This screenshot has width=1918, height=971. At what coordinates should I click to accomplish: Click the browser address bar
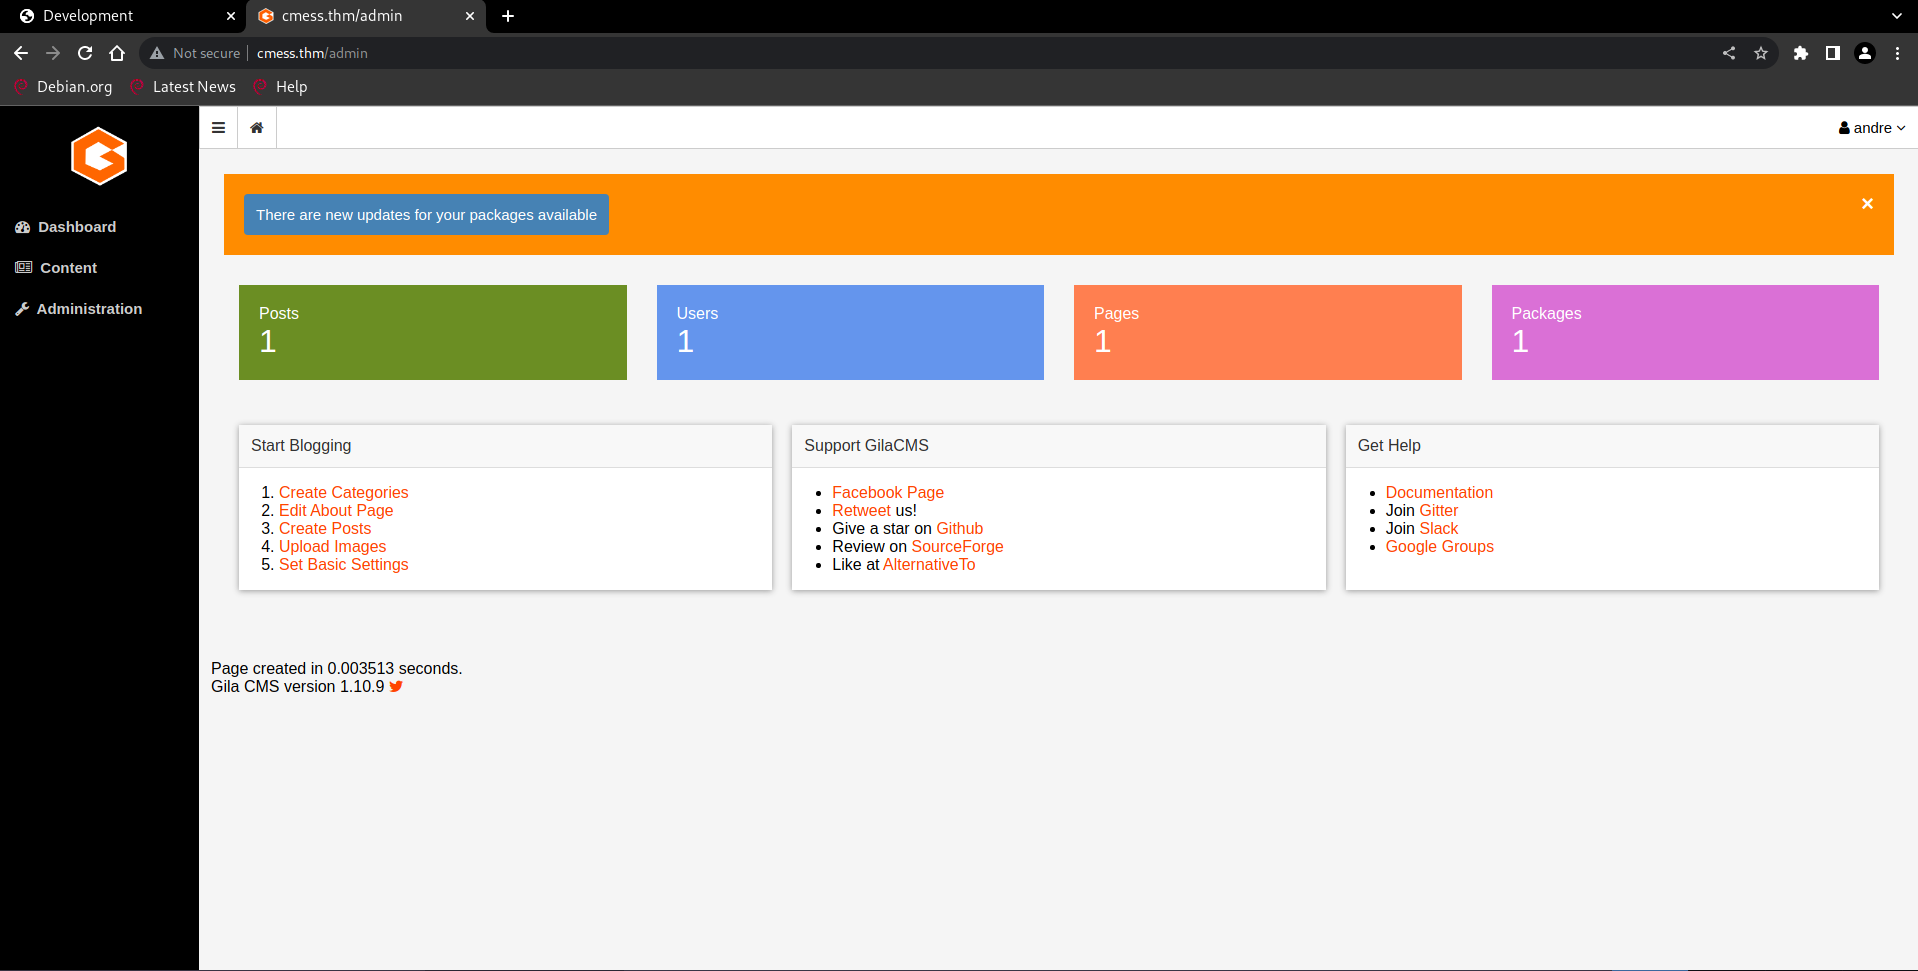point(600,53)
